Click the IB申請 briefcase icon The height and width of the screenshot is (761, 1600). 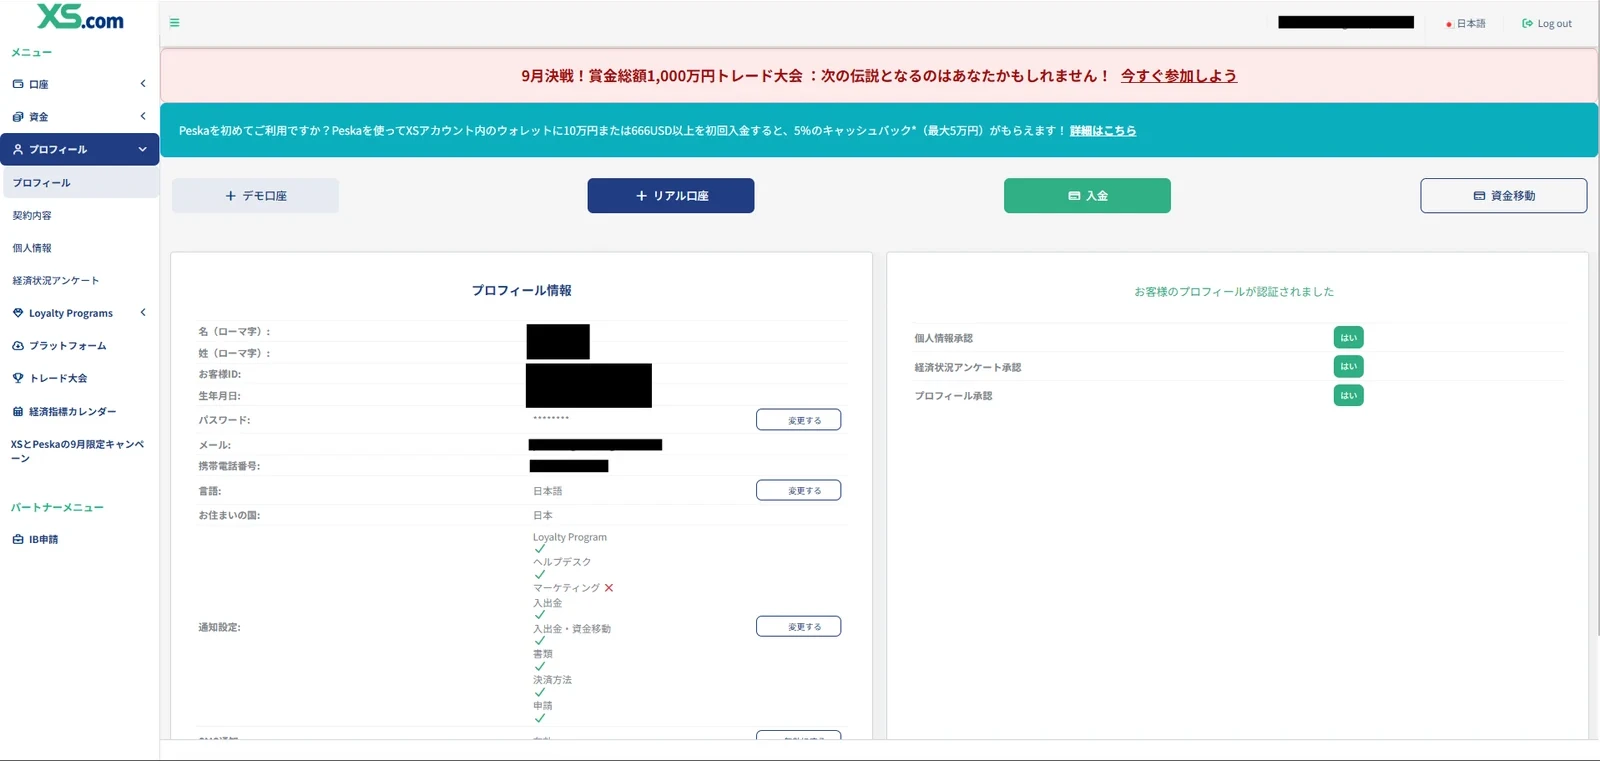click(18, 539)
